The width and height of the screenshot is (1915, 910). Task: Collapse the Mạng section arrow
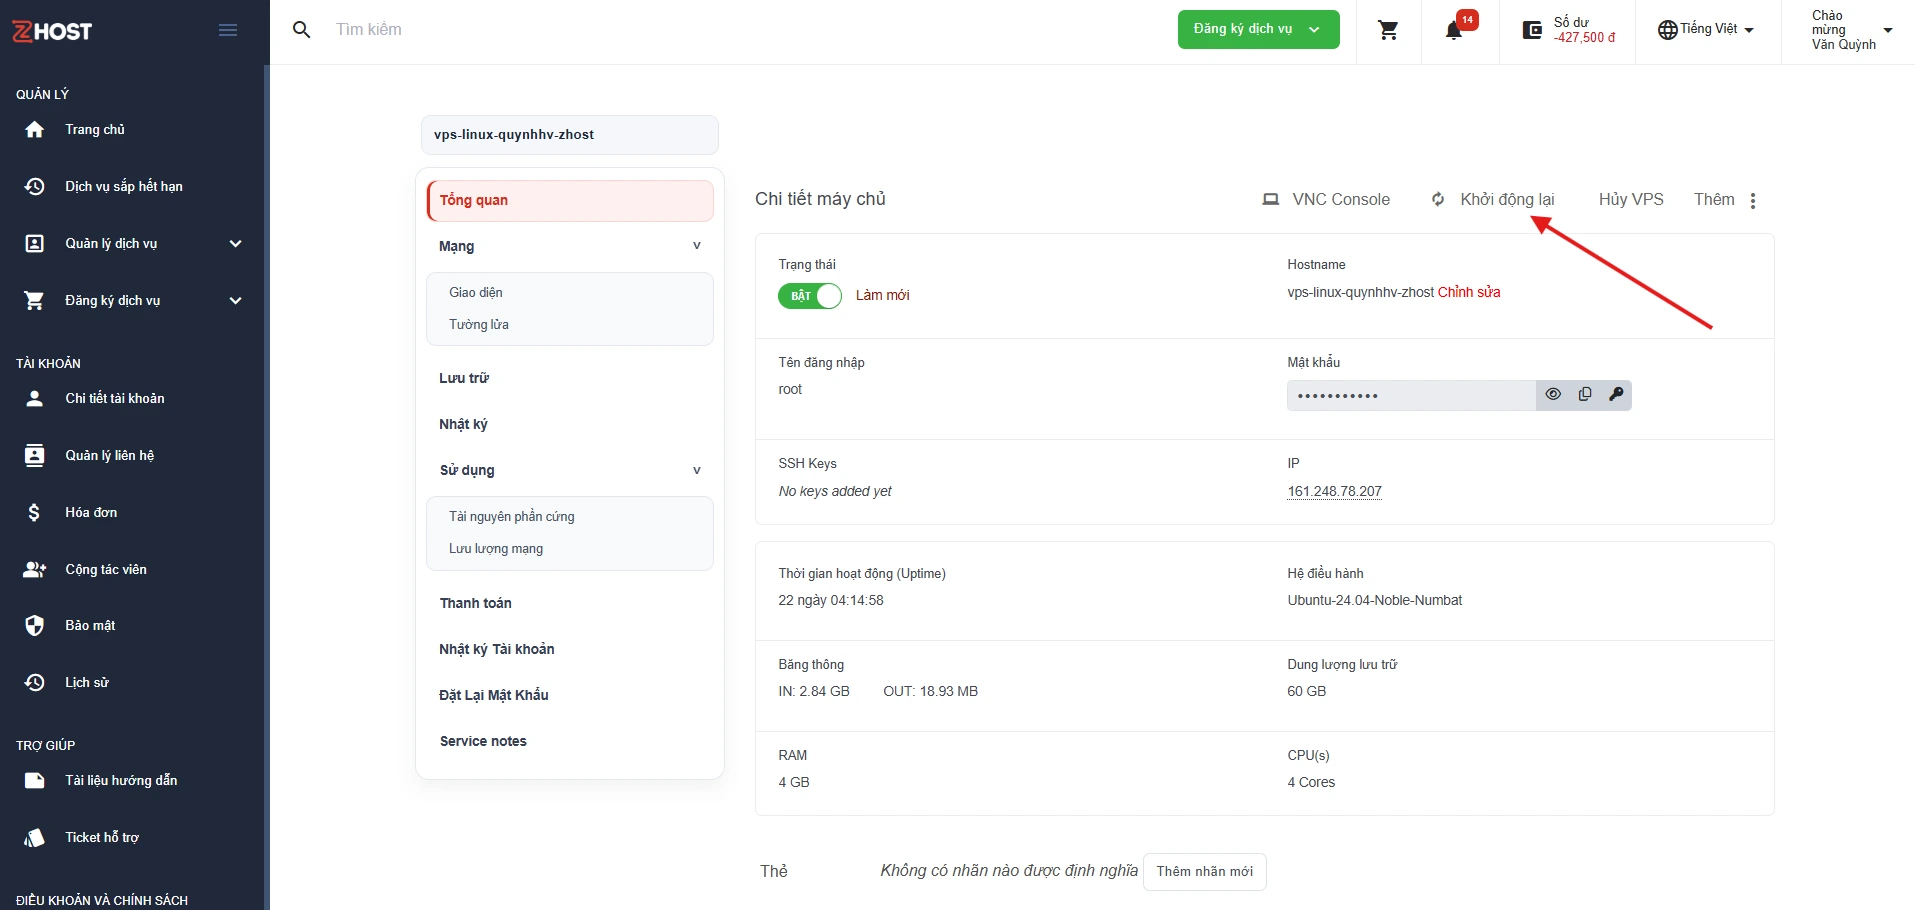pyautogui.click(x=697, y=246)
